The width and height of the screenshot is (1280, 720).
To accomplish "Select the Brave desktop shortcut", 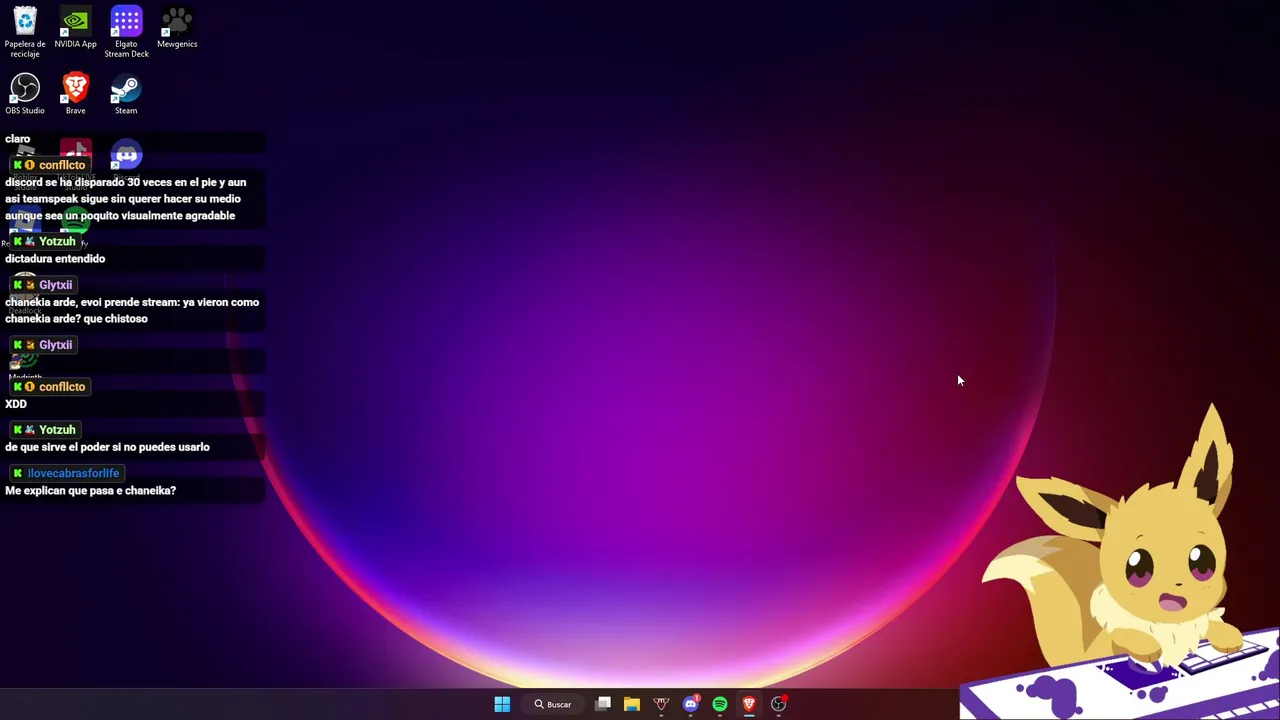I will [76, 94].
